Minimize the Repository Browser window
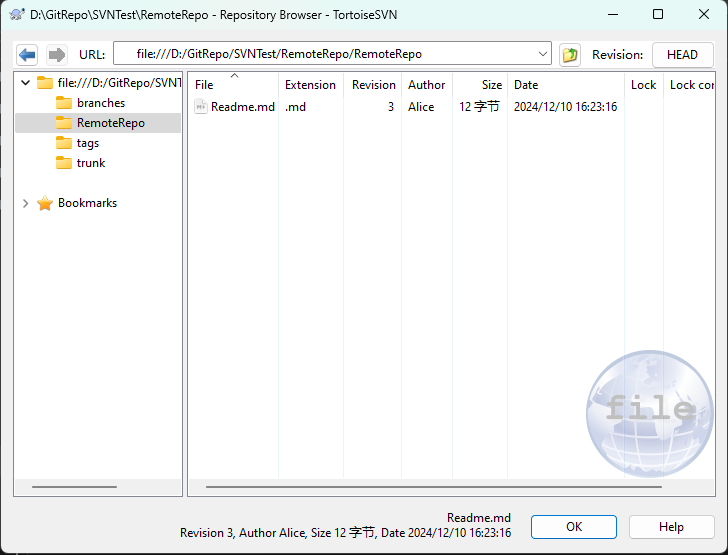Screen dimensions: 728x555 click(x=613, y=14)
